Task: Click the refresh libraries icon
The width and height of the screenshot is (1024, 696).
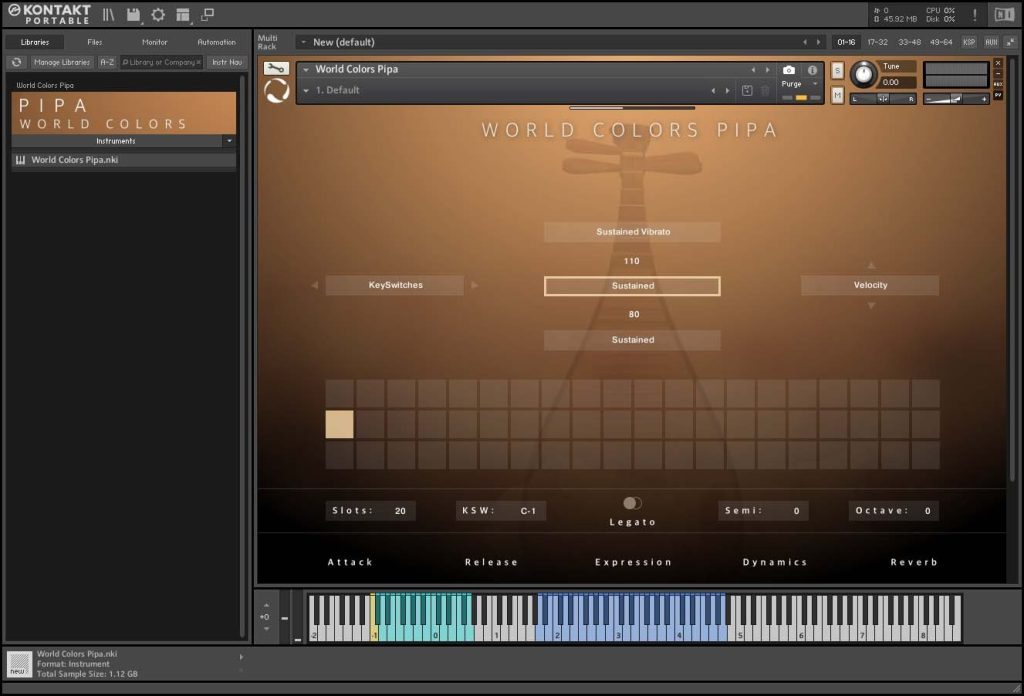Action: (16, 62)
